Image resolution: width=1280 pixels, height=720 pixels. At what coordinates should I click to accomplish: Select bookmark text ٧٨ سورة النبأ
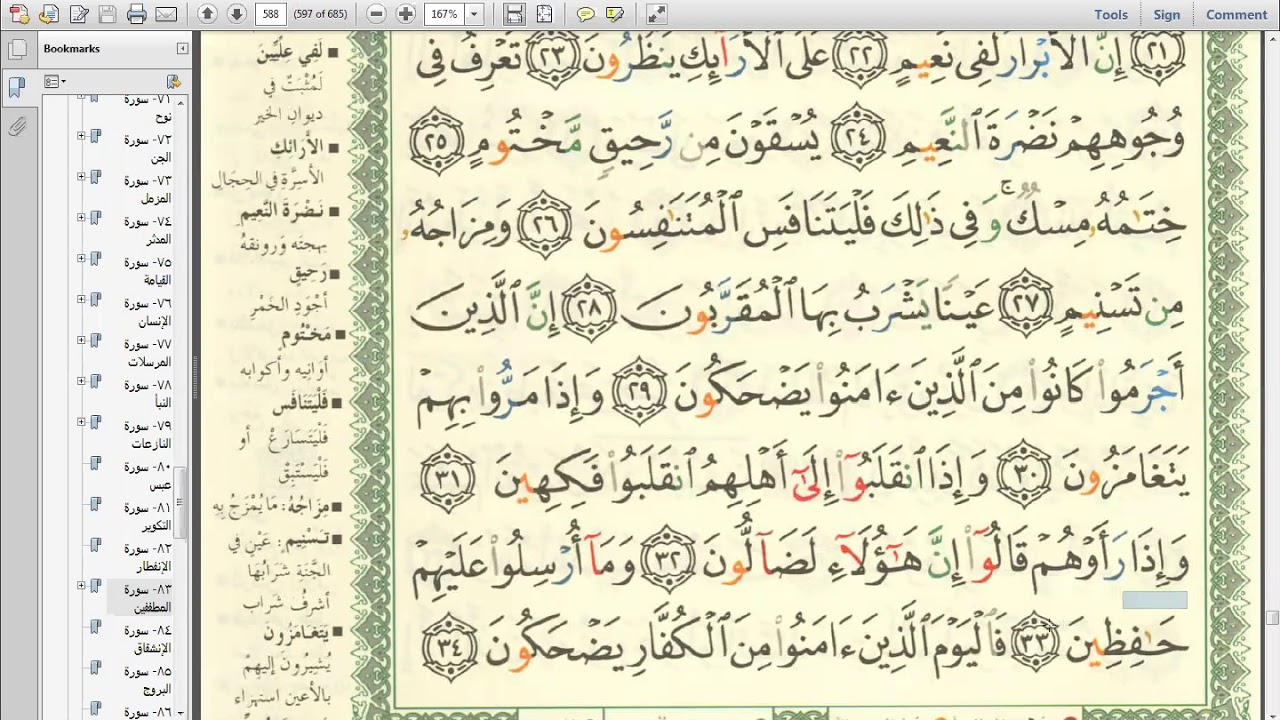pos(147,393)
